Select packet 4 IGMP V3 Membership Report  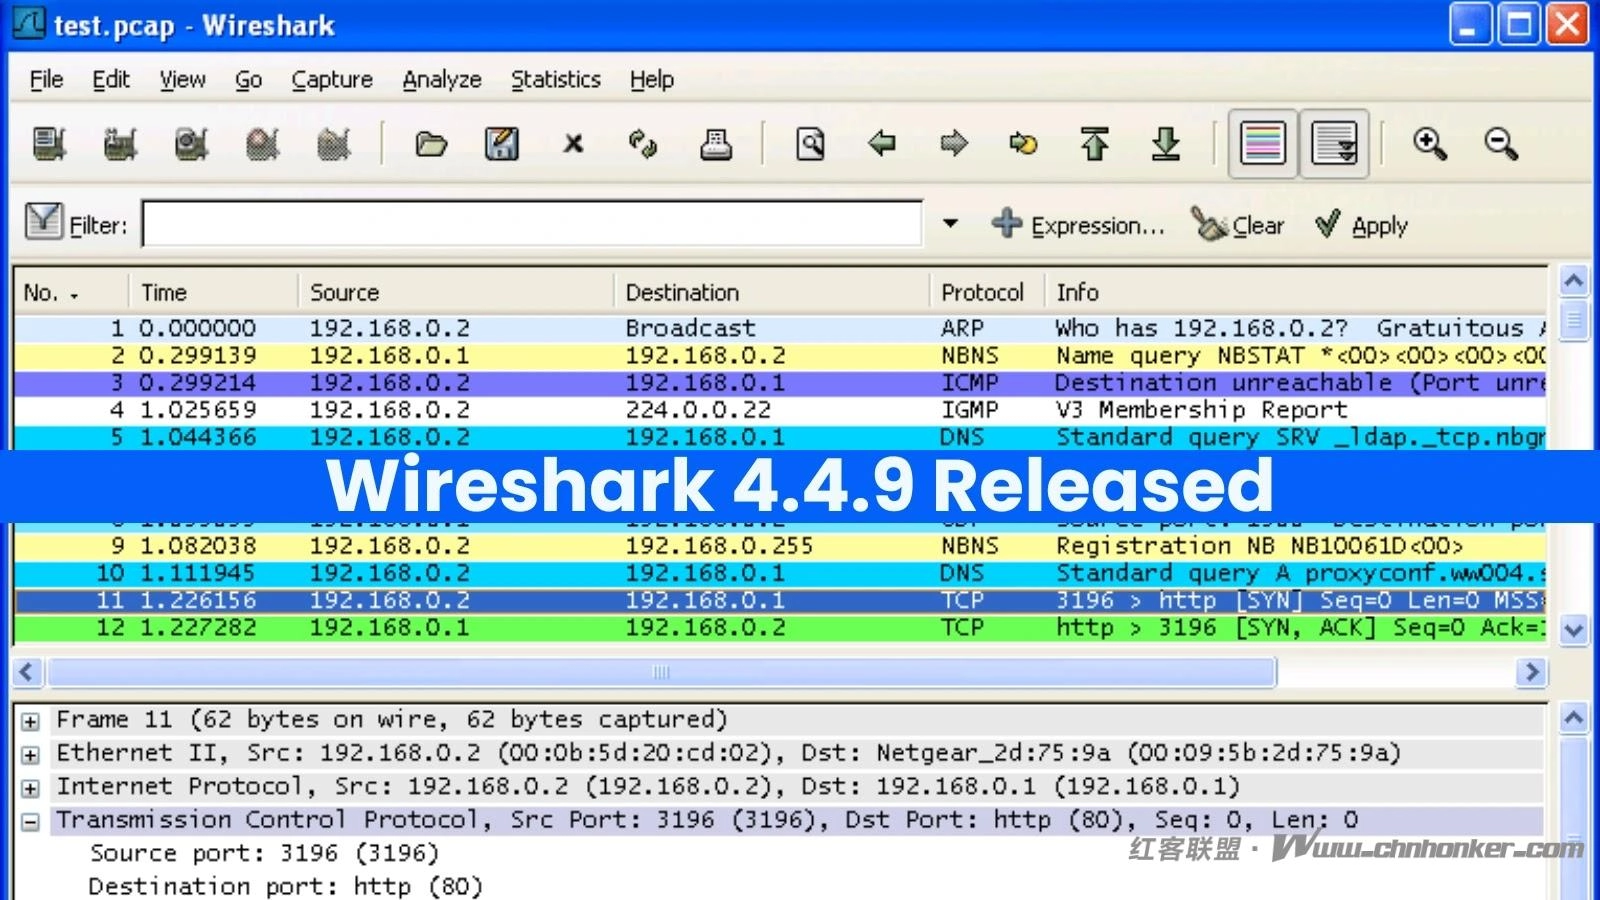pyautogui.click(x=780, y=410)
